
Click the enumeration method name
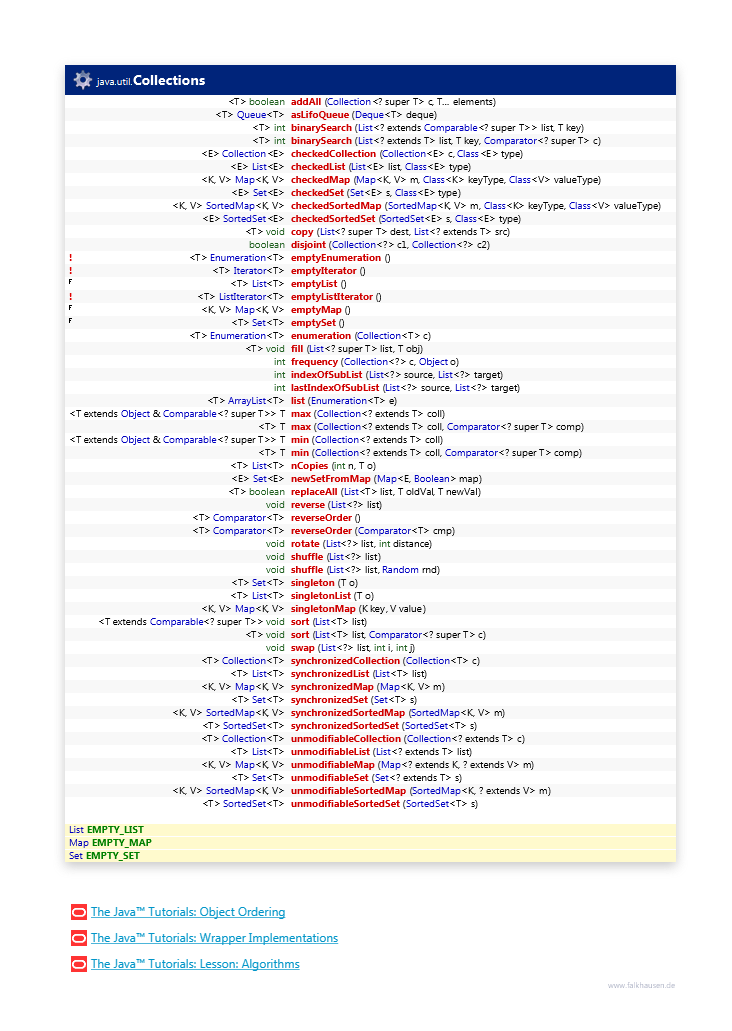point(321,336)
